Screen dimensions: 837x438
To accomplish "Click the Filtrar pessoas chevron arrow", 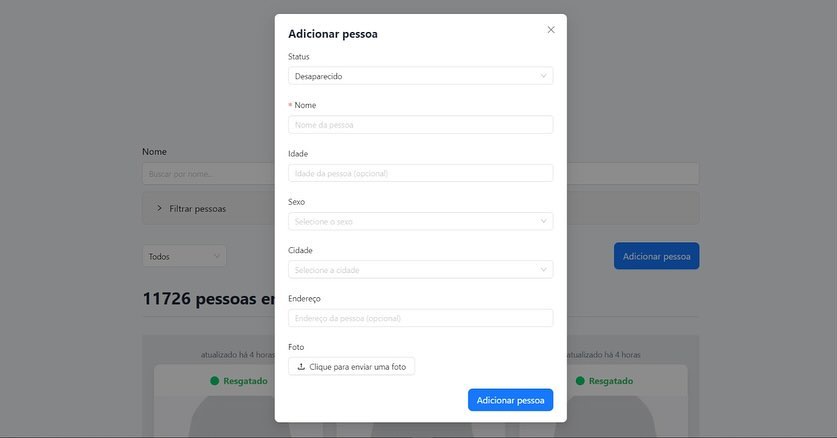I will tap(159, 208).
